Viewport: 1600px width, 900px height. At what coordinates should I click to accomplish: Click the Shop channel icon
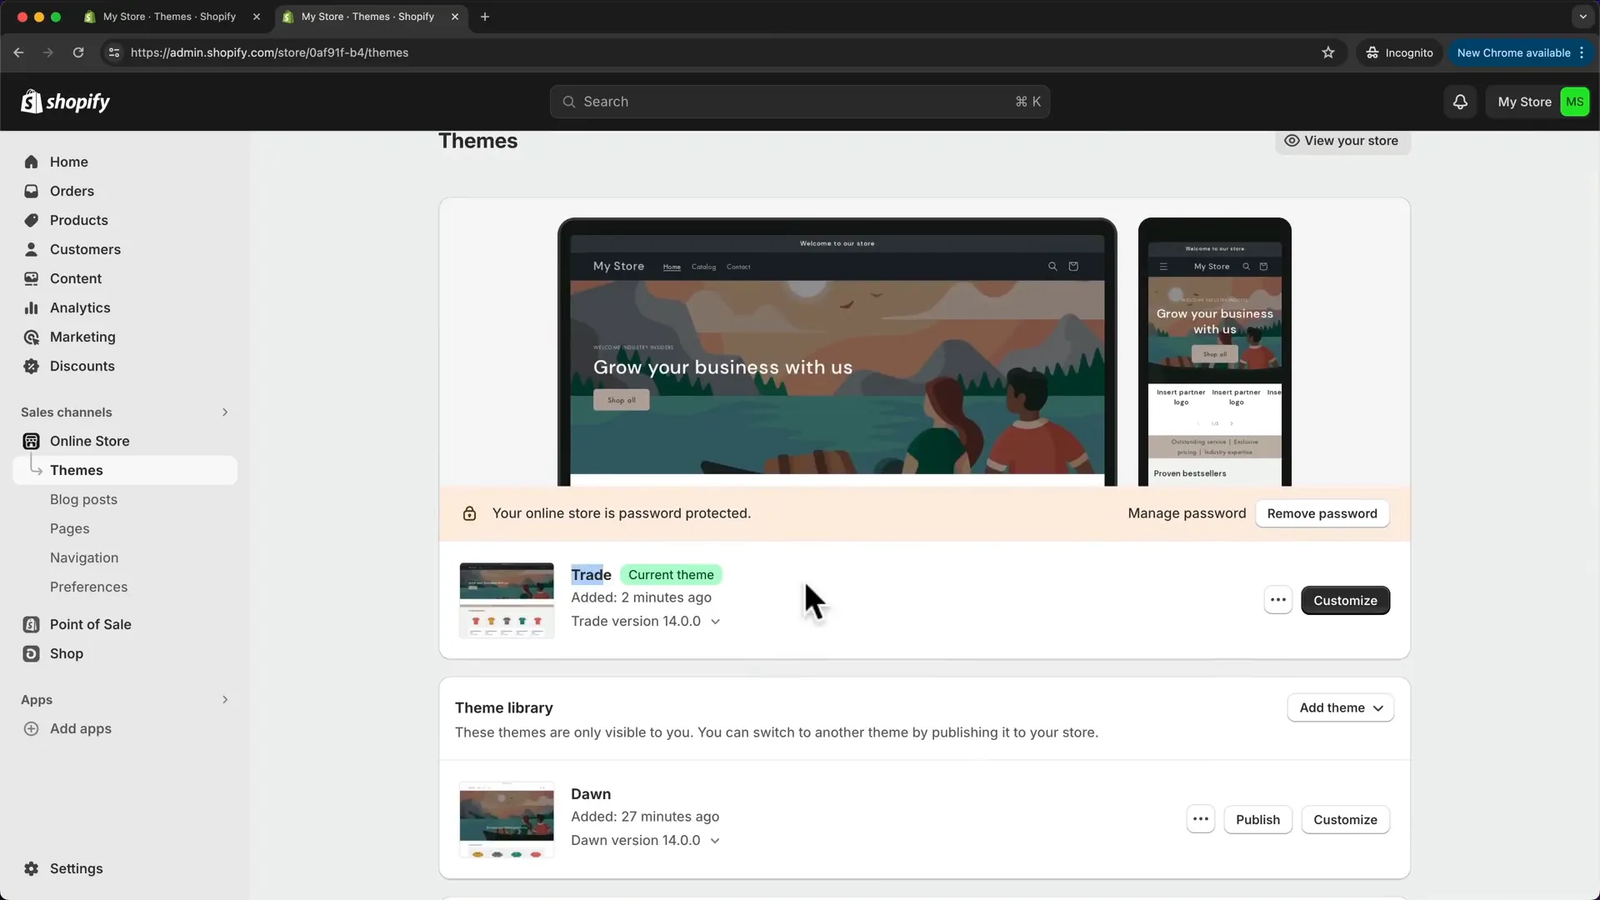click(31, 653)
